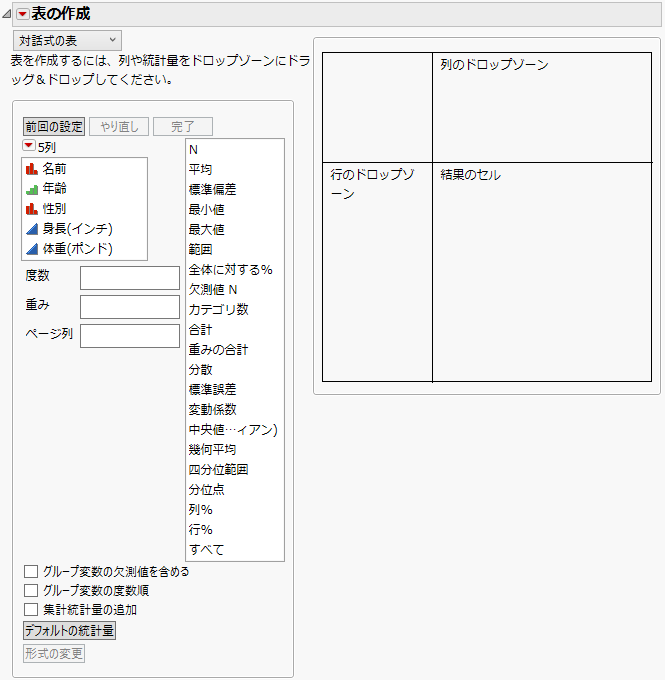The width and height of the screenshot is (665, 680).
Task: Enable グループ変数の欠測値を含める checkbox
Action: tap(31, 572)
